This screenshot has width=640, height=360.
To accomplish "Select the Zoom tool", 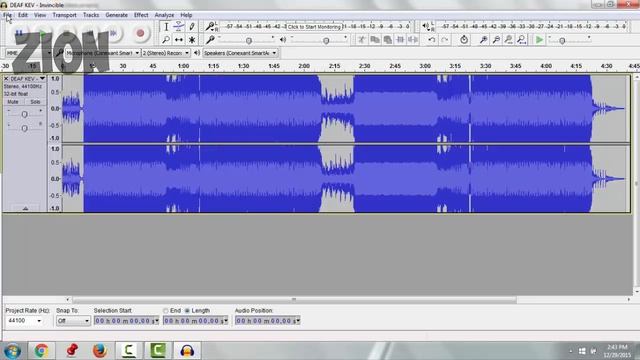I will (166, 40).
